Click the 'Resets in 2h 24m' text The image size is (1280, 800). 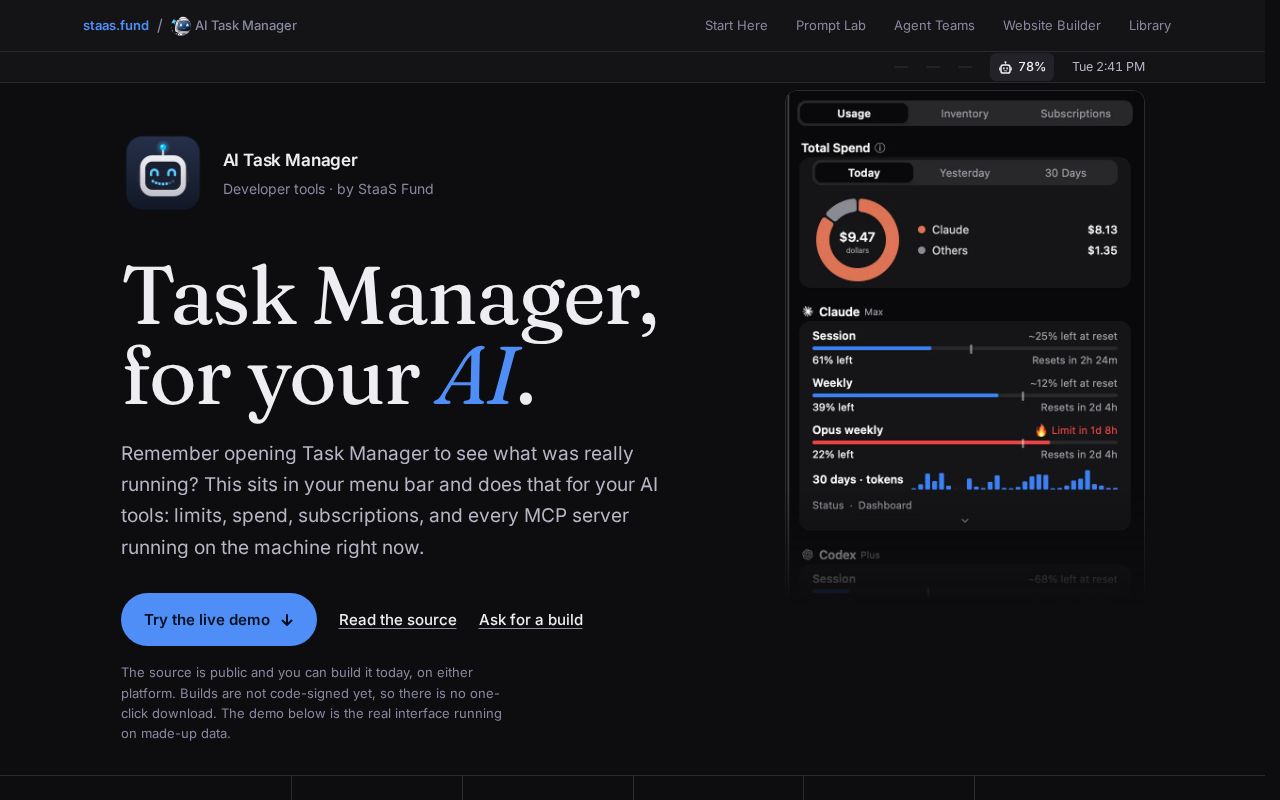point(1075,360)
